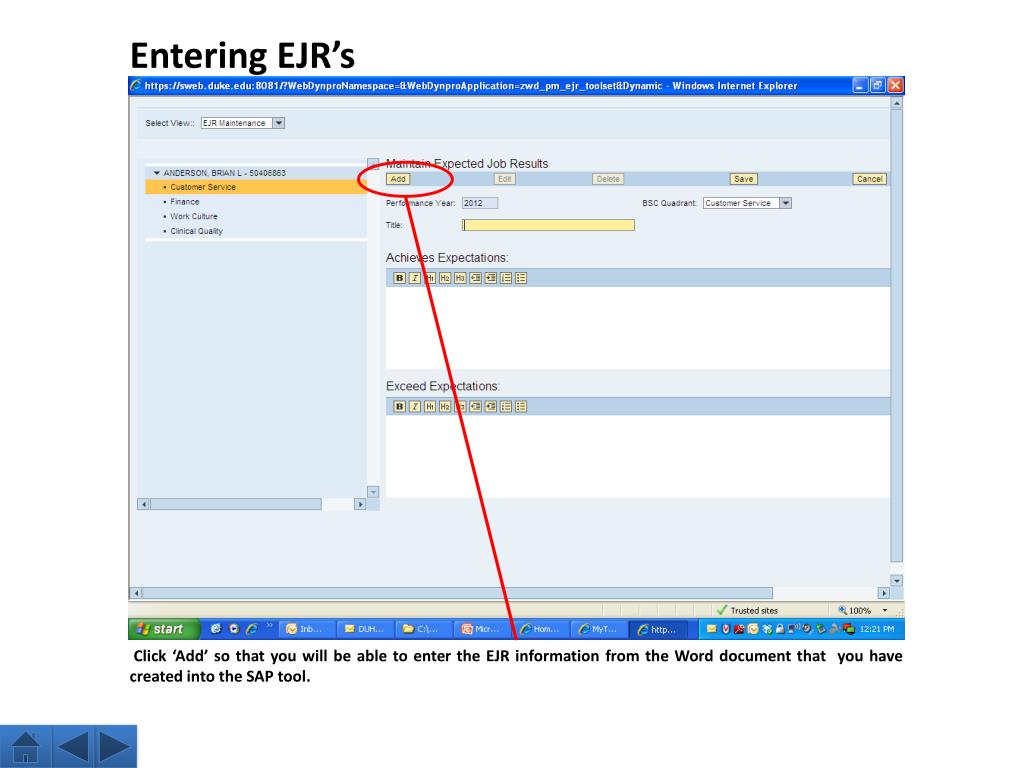This screenshot has width=1024, height=768.
Task: Insert numbered list in Exceed Expectations toolbar
Action: pyautogui.click(x=505, y=406)
